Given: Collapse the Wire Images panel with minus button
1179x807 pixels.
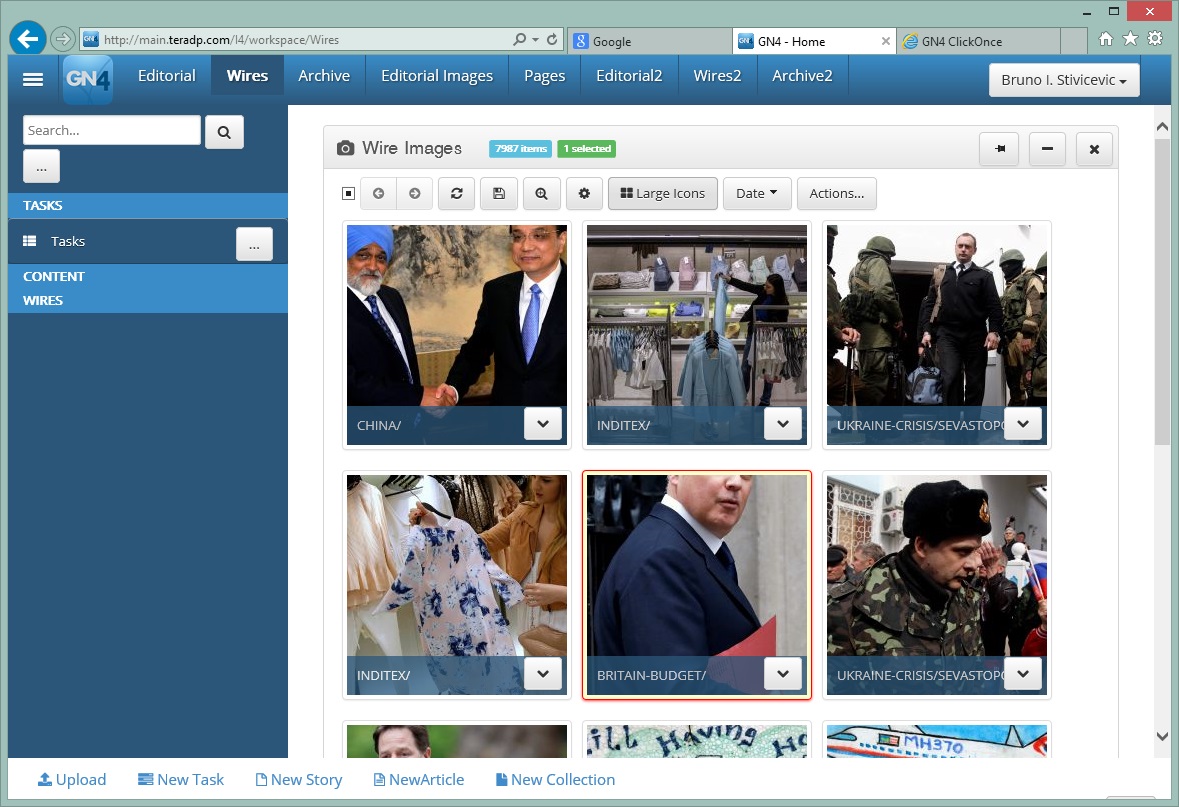Looking at the screenshot, I should pos(1047,149).
